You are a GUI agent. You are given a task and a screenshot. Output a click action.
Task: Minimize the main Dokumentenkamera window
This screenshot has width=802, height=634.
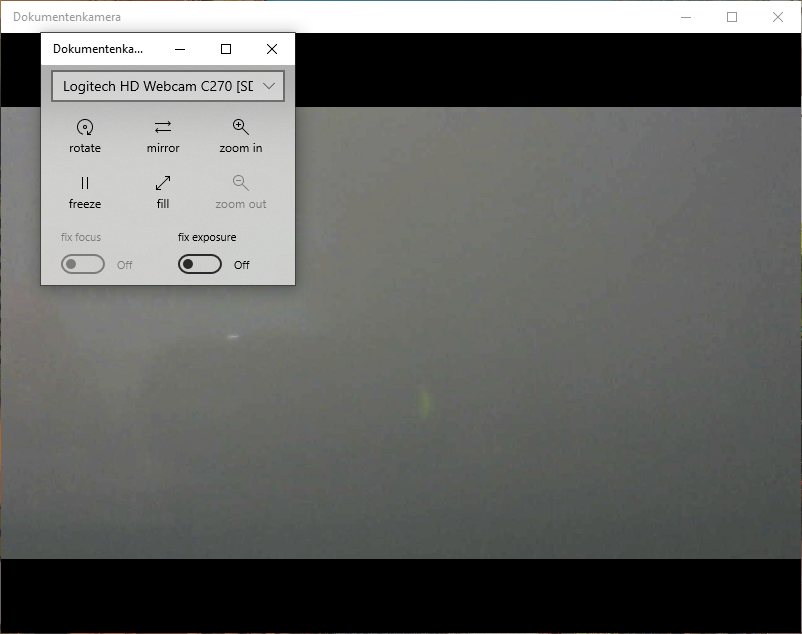click(x=686, y=17)
